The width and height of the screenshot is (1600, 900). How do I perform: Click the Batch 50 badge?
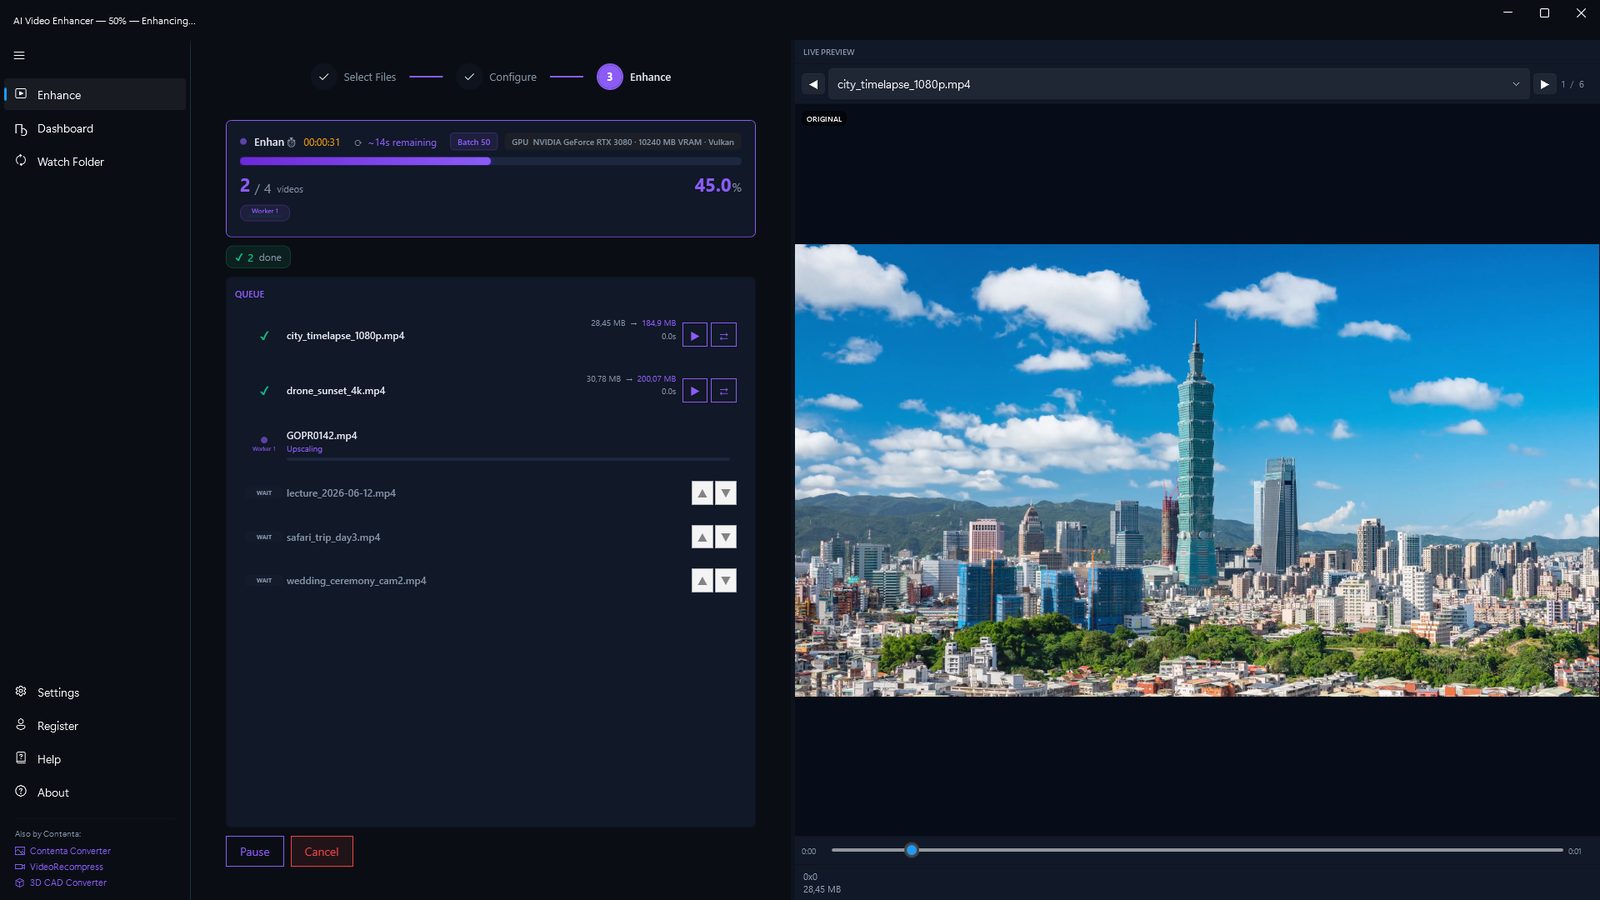(x=474, y=142)
